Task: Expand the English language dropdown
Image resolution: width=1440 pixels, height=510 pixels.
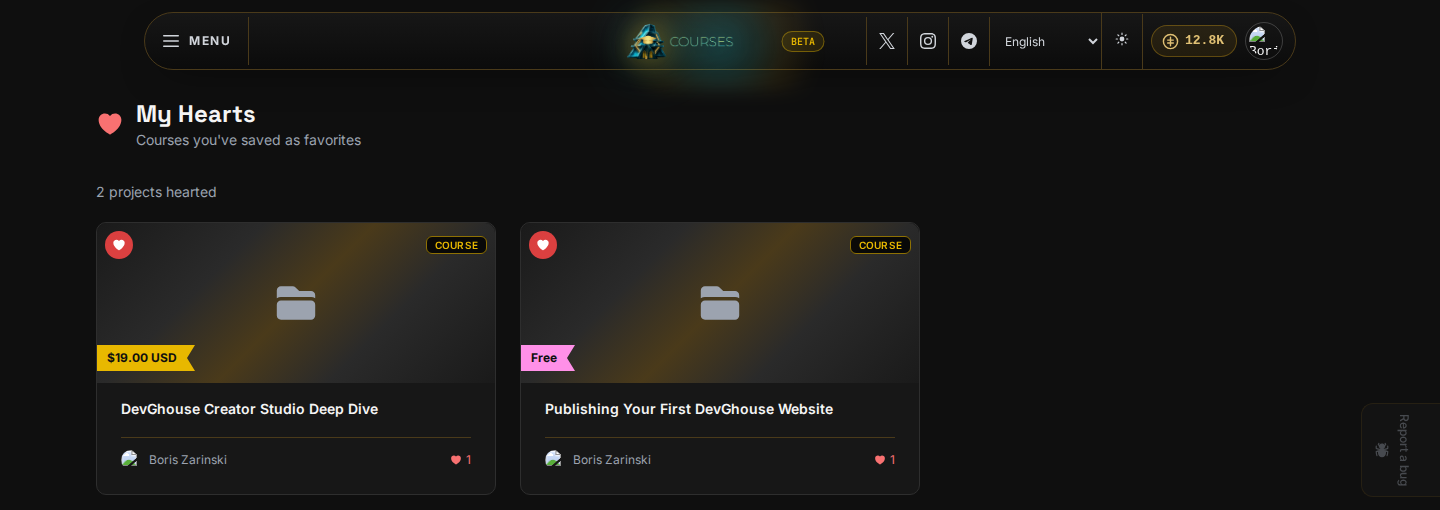Action: pos(1050,41)
